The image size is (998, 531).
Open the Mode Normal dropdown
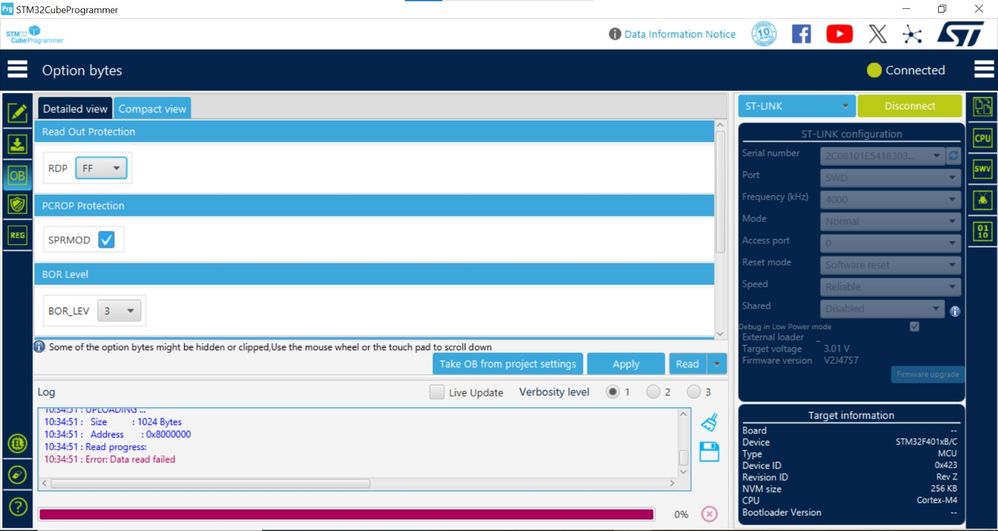point(890,222)
